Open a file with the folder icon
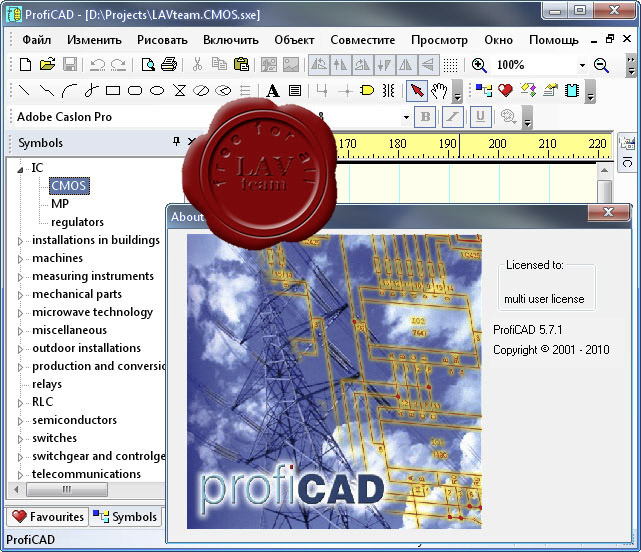This screenshot has height=552, width=641. (47, 65)
